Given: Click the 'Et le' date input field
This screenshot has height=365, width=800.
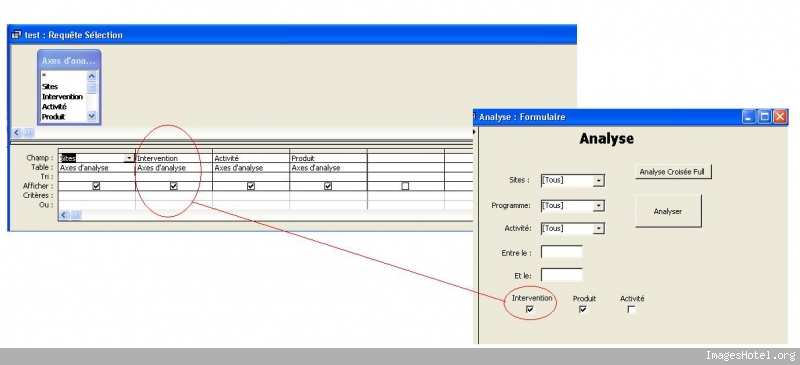Looking at the screenshot, I should pyautogui.click(x=562, y=275).
